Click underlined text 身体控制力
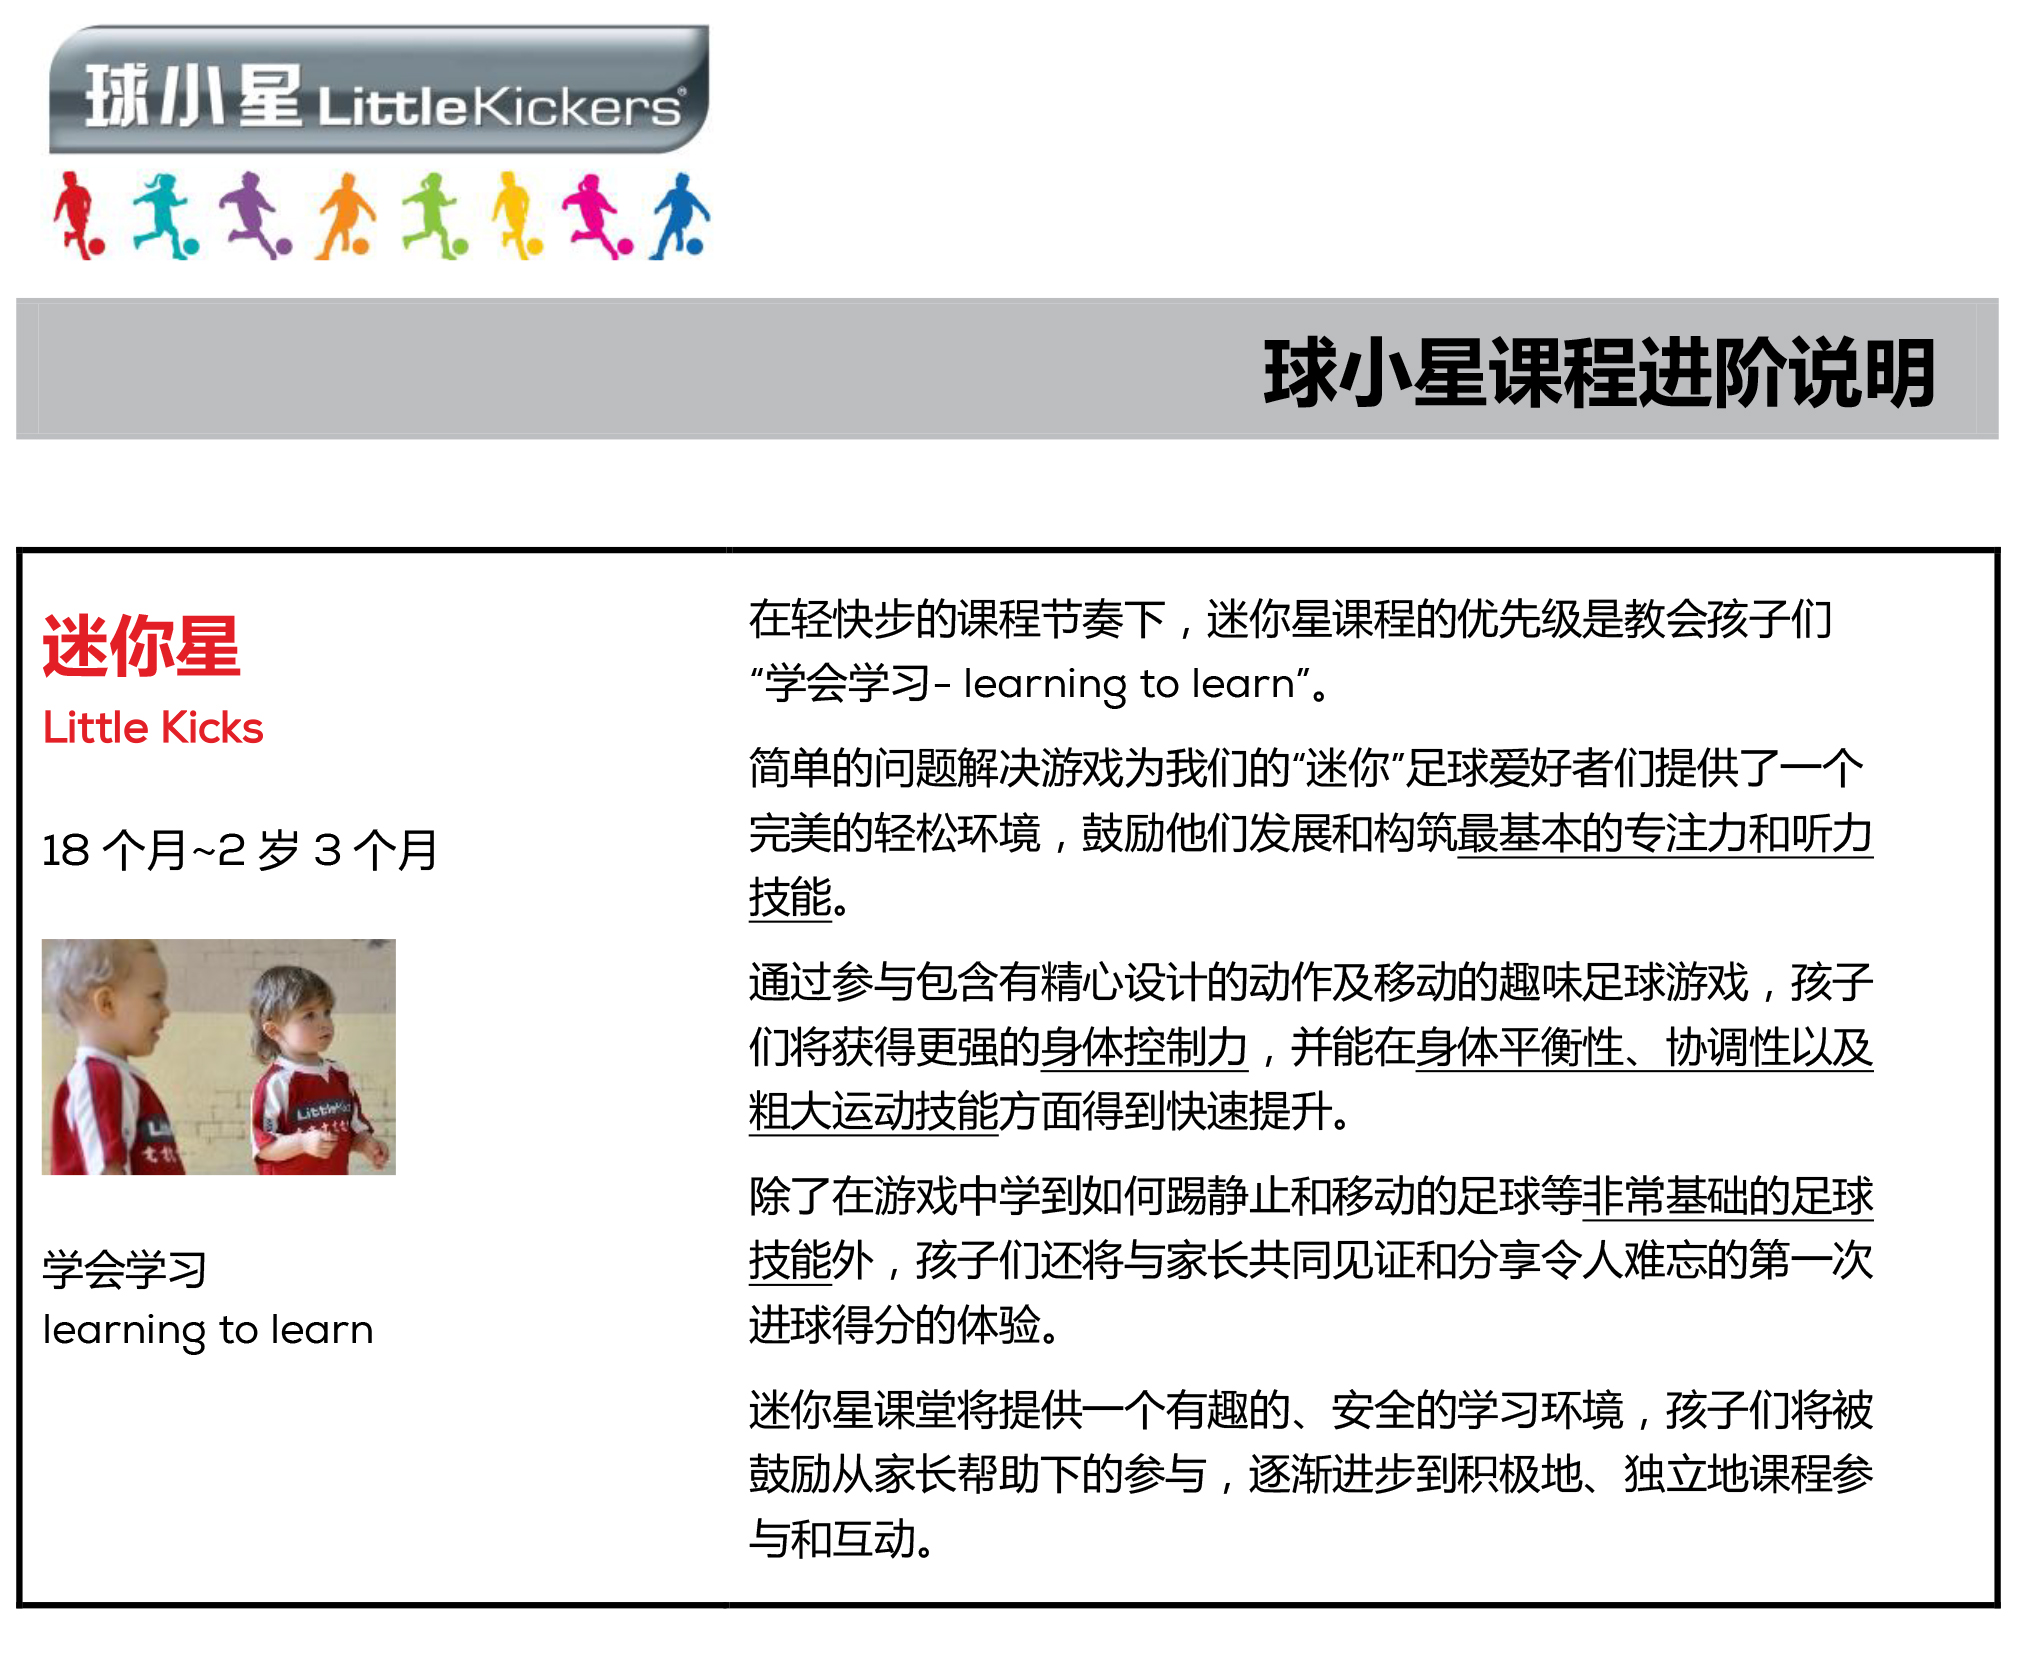The height and width of the screenshot is (1678, 2027). coord(1144,1047)
